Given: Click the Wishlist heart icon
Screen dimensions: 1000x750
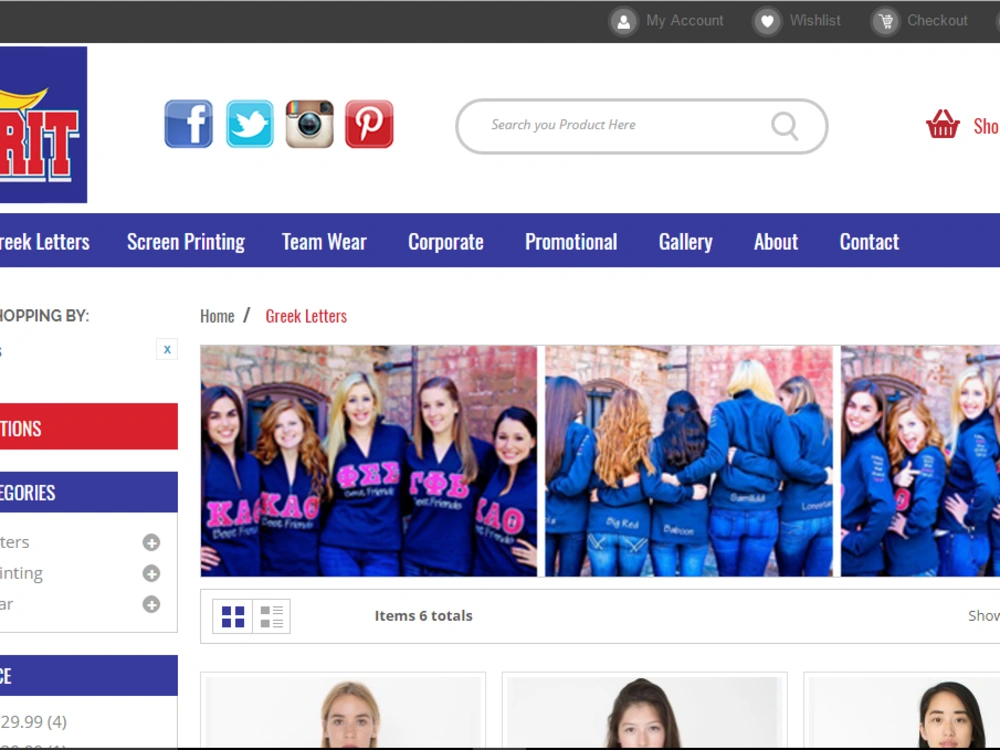Looking at the screenshot, I should [x=767, y=22].
